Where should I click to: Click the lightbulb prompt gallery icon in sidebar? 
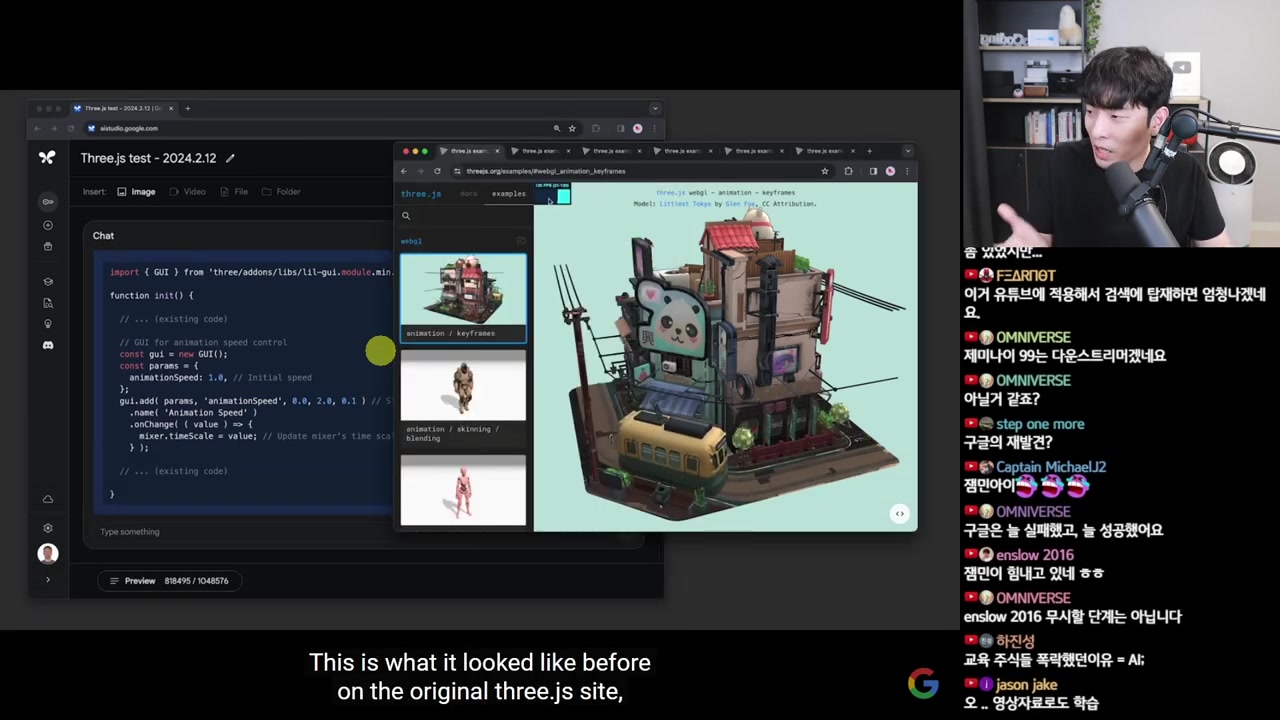[x=47, y=323]
